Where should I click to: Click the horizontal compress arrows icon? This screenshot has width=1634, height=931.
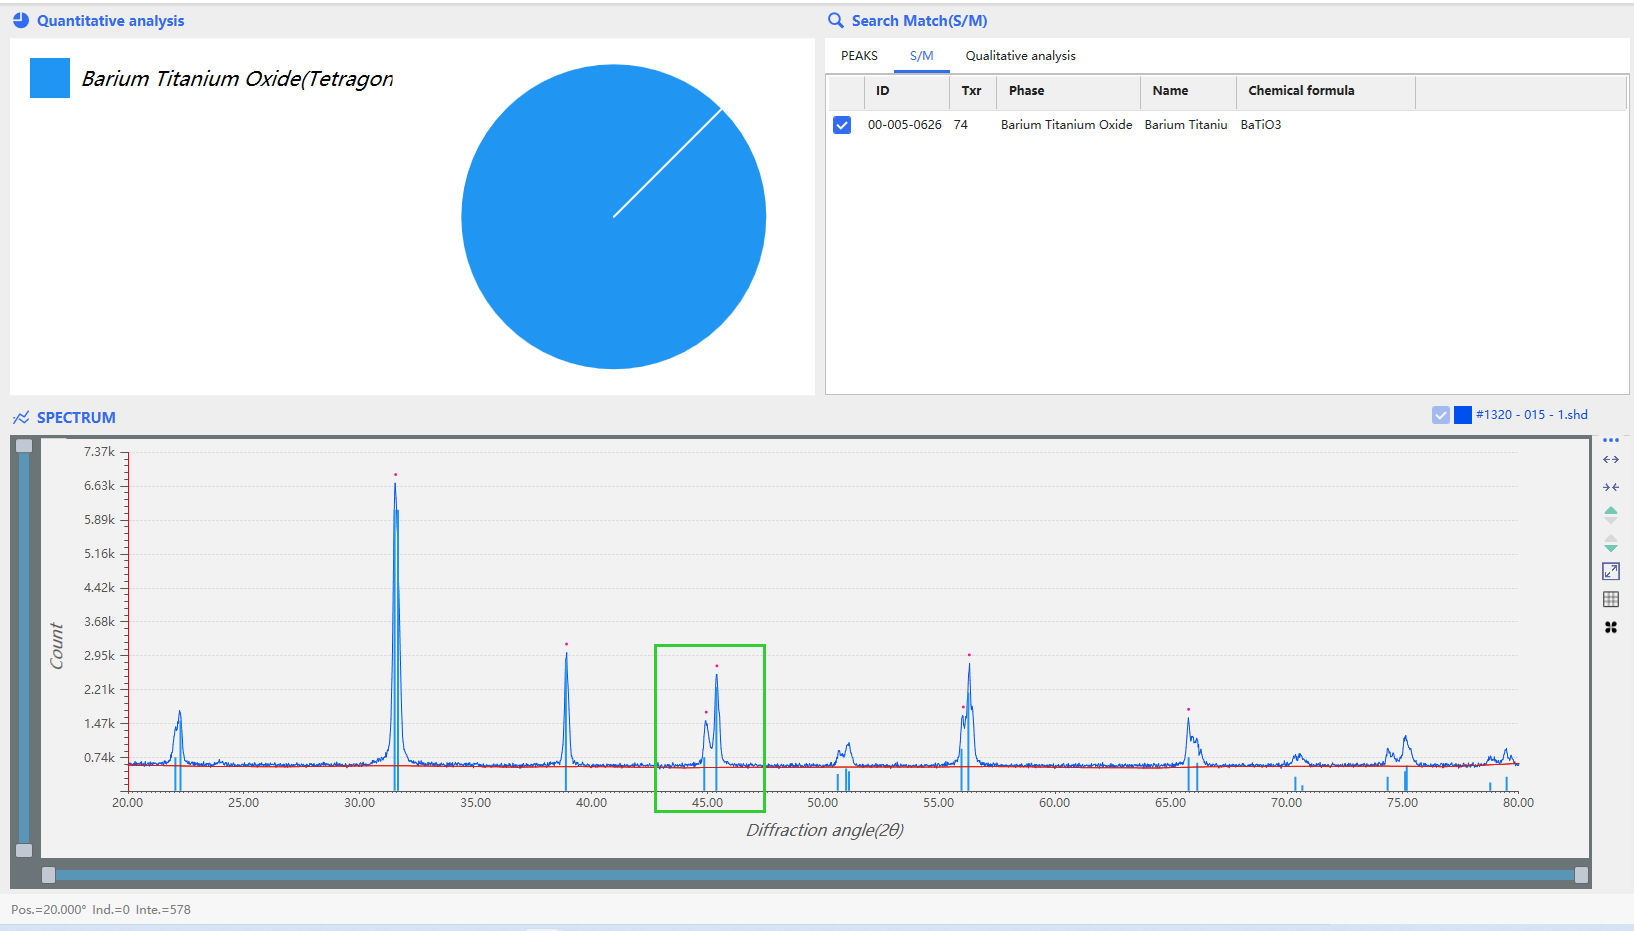tap(1611, 487)
